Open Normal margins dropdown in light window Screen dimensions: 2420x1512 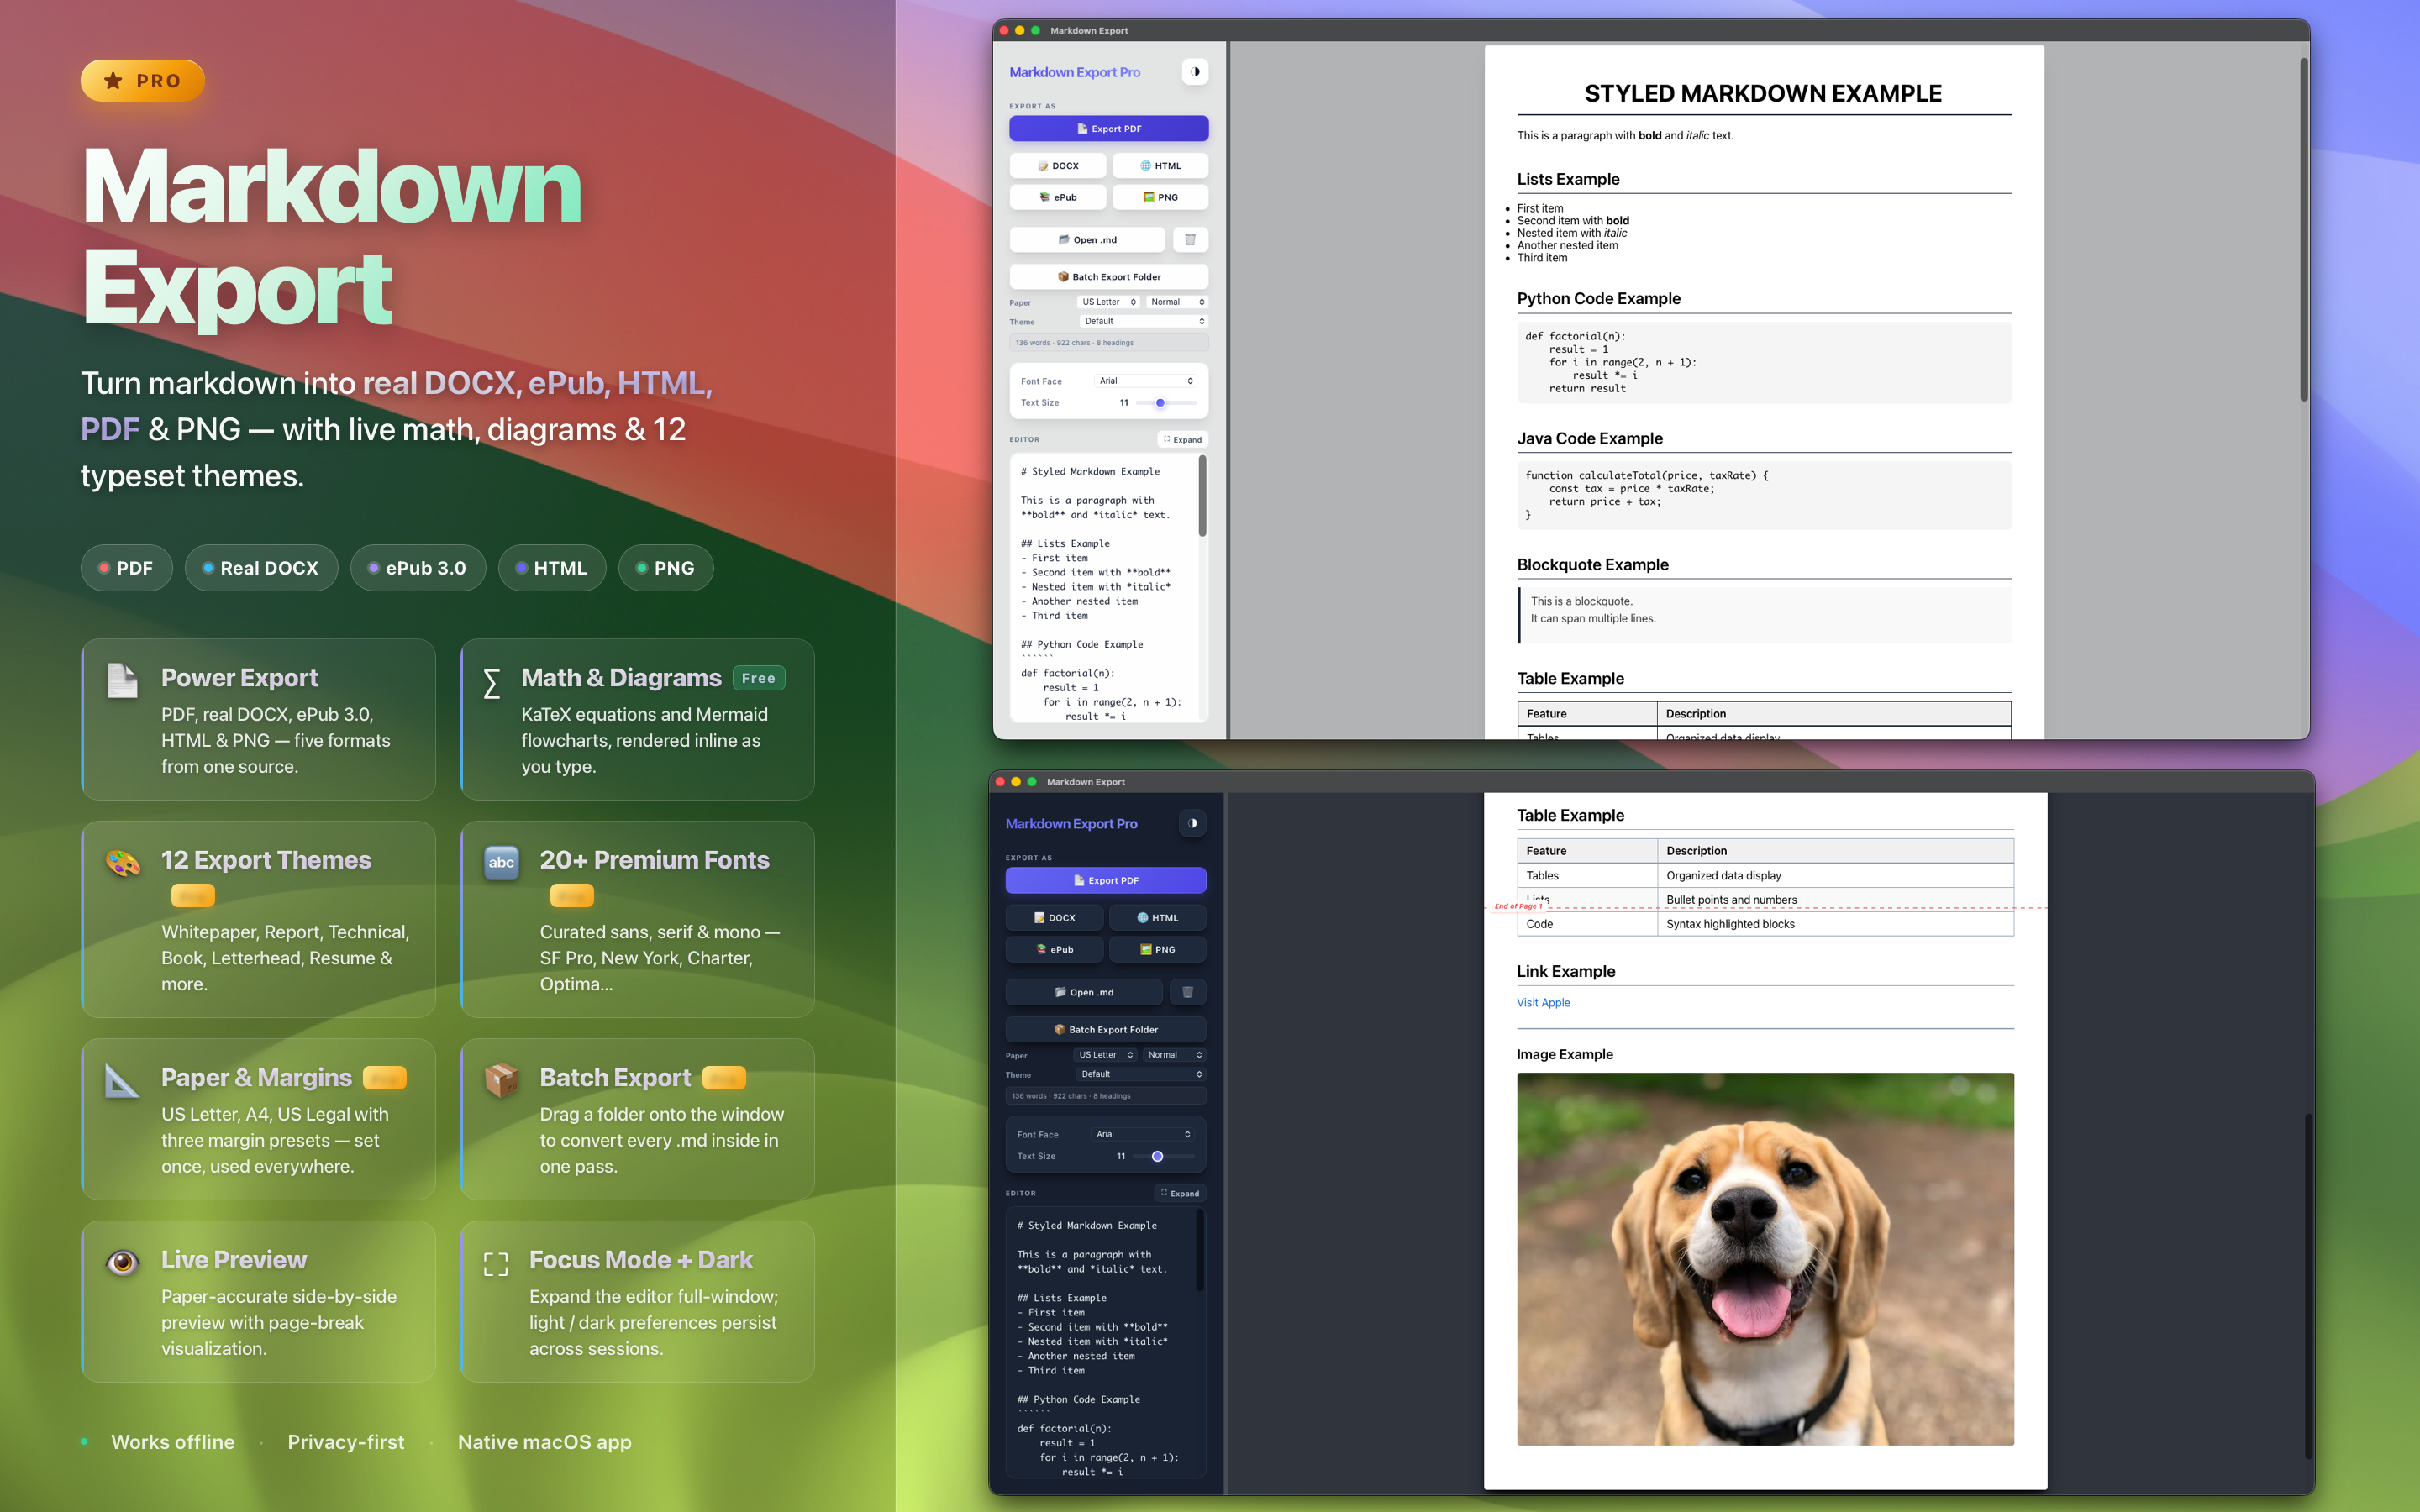click(x=1177, y=302)
